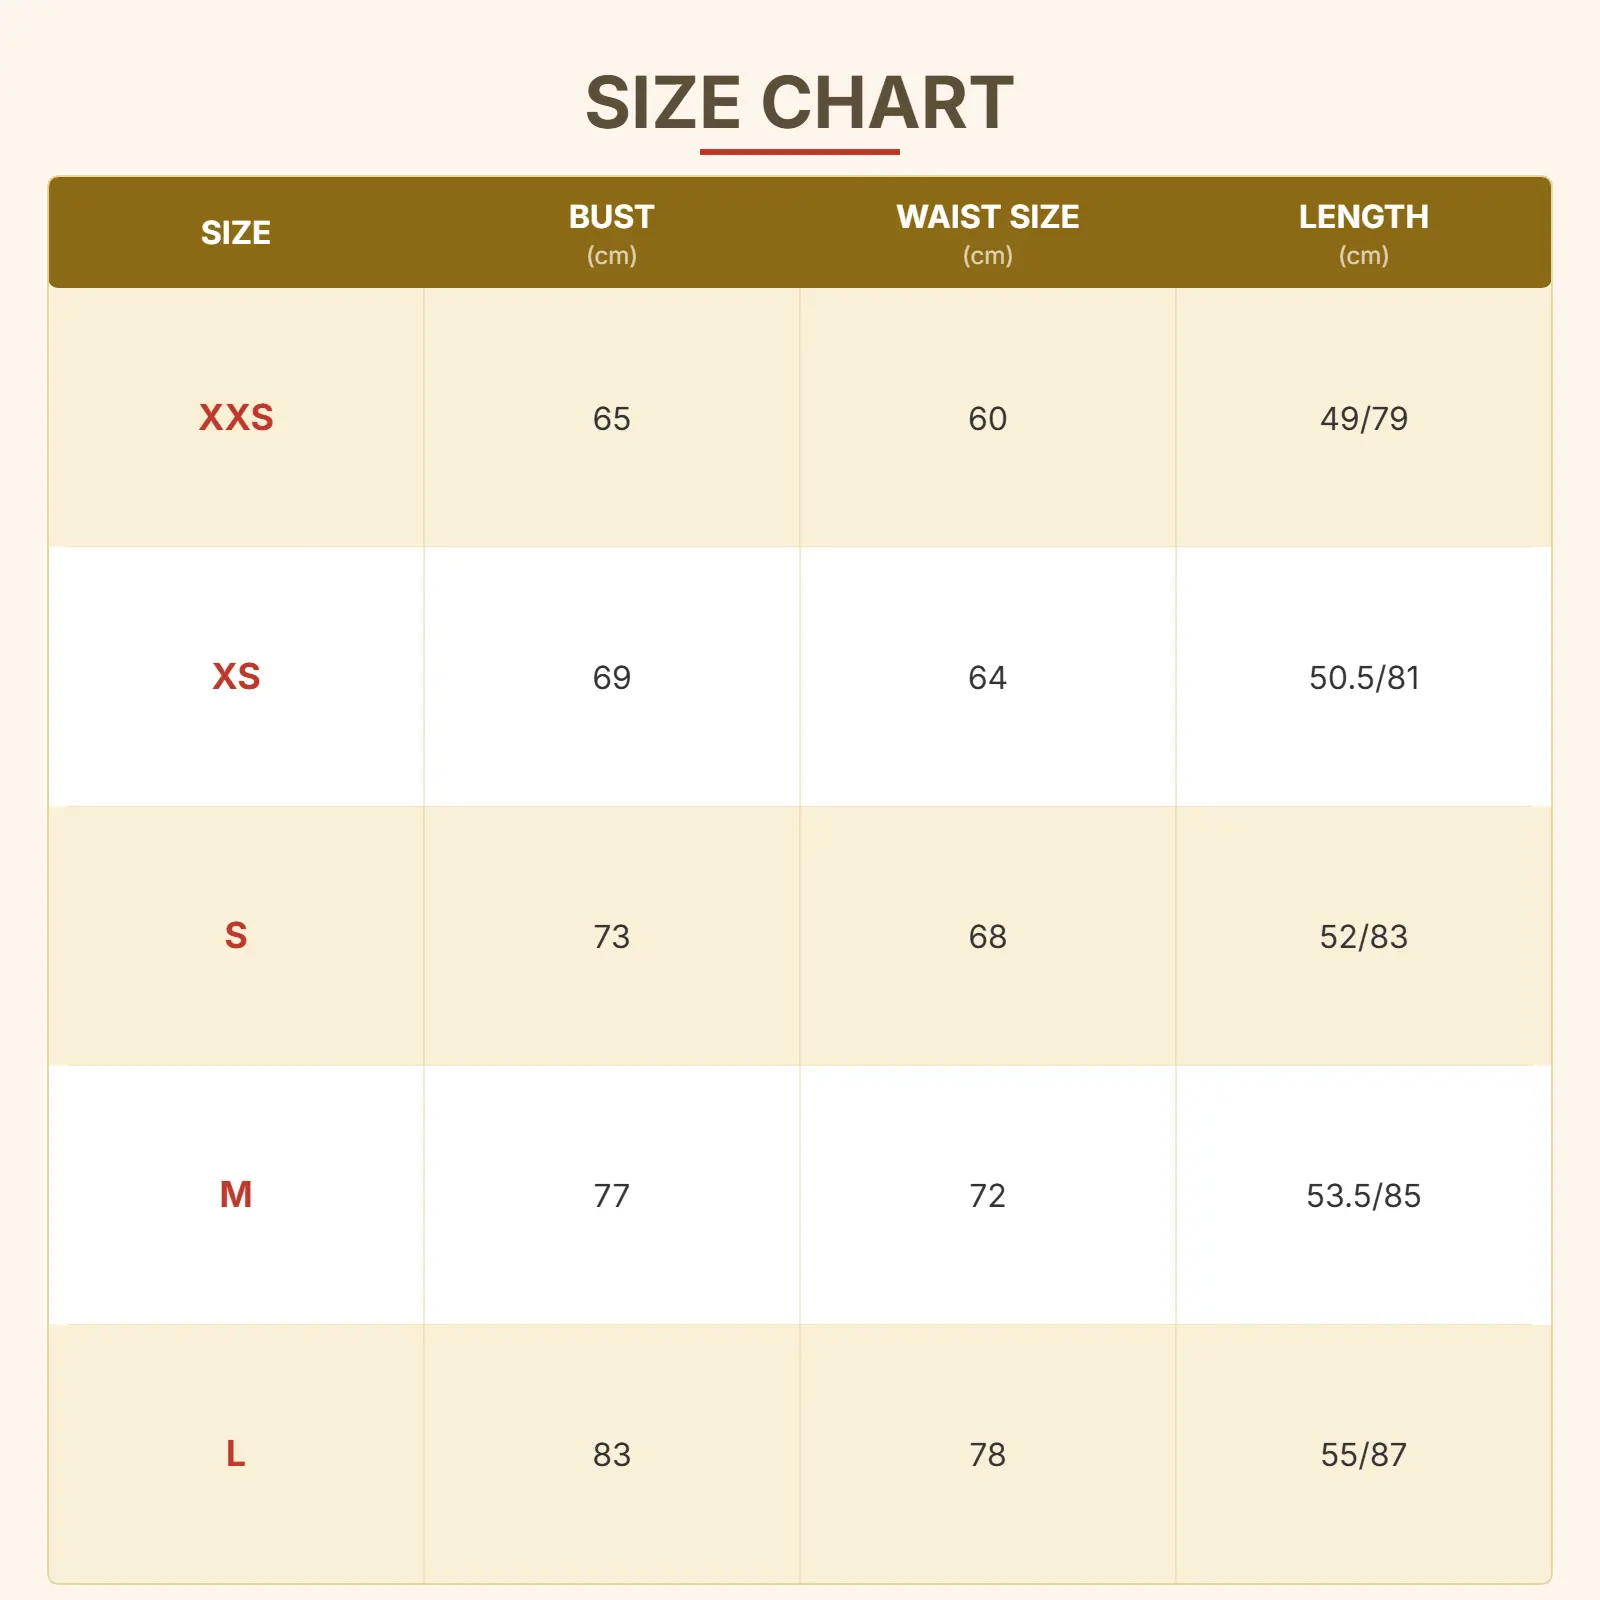Click the bust value 65
This screenshot has height=1600, width=1600.
tap(611, 418)
